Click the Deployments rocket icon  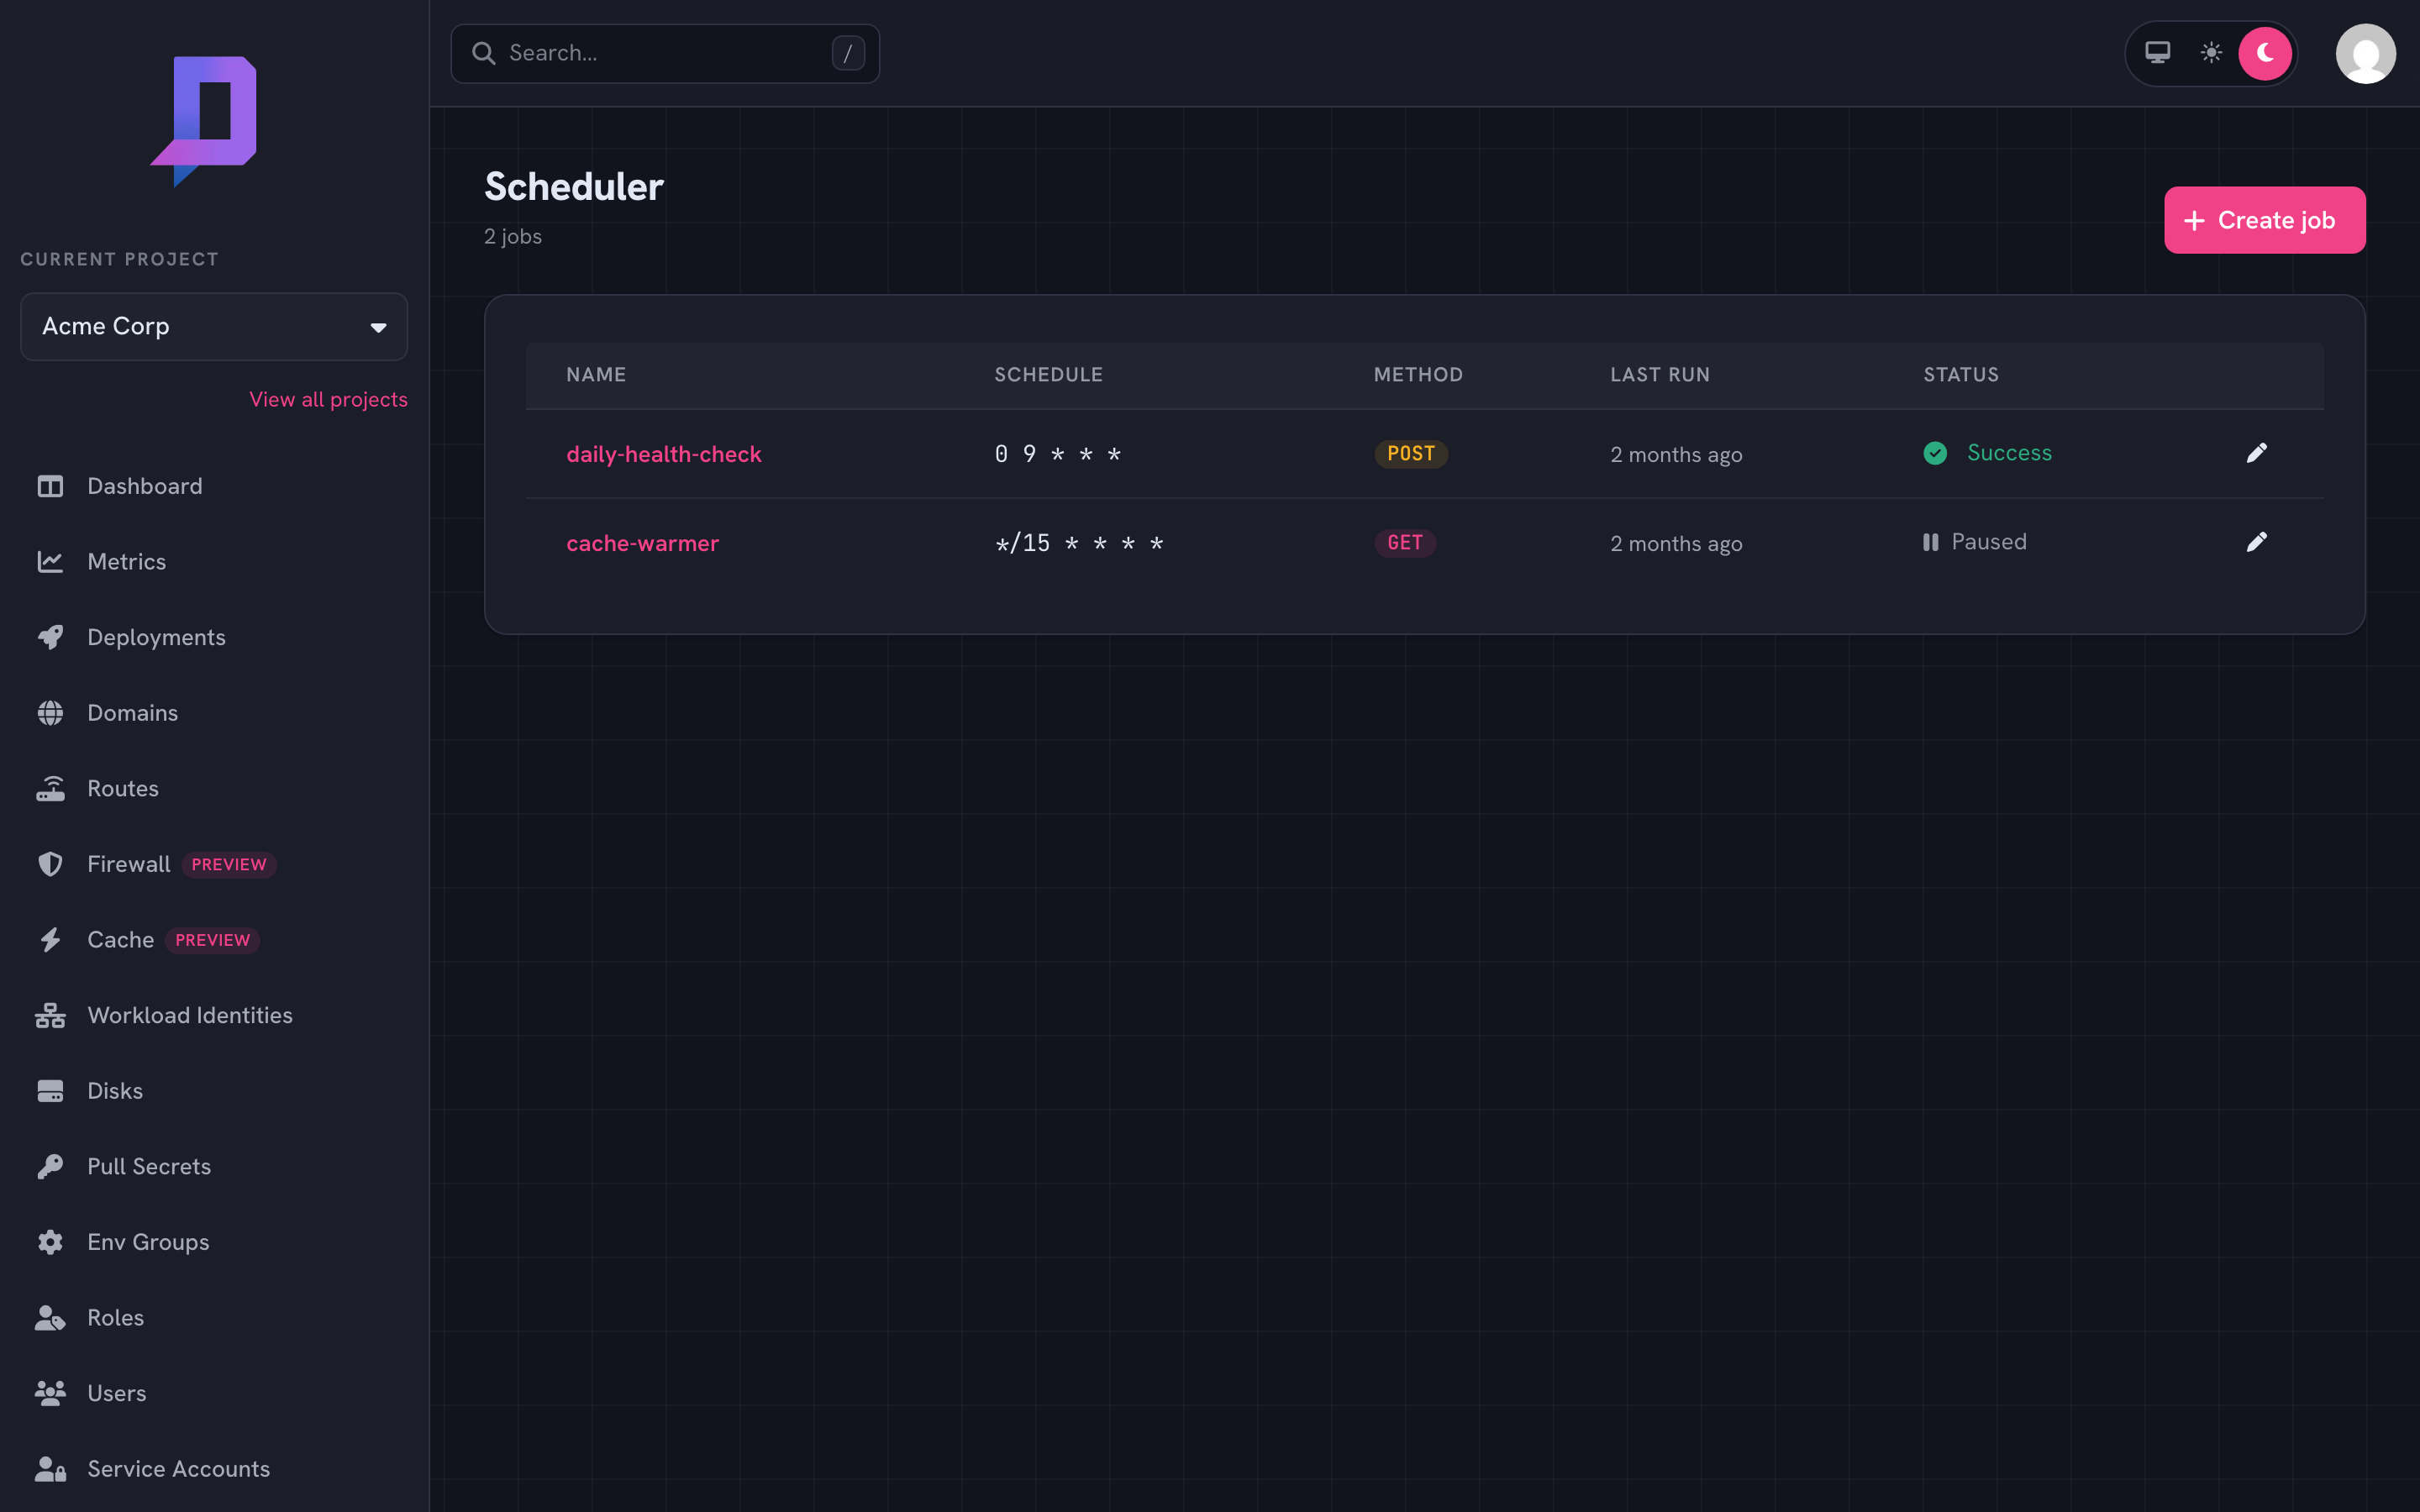pyautogui.click(x=50, y=637)
